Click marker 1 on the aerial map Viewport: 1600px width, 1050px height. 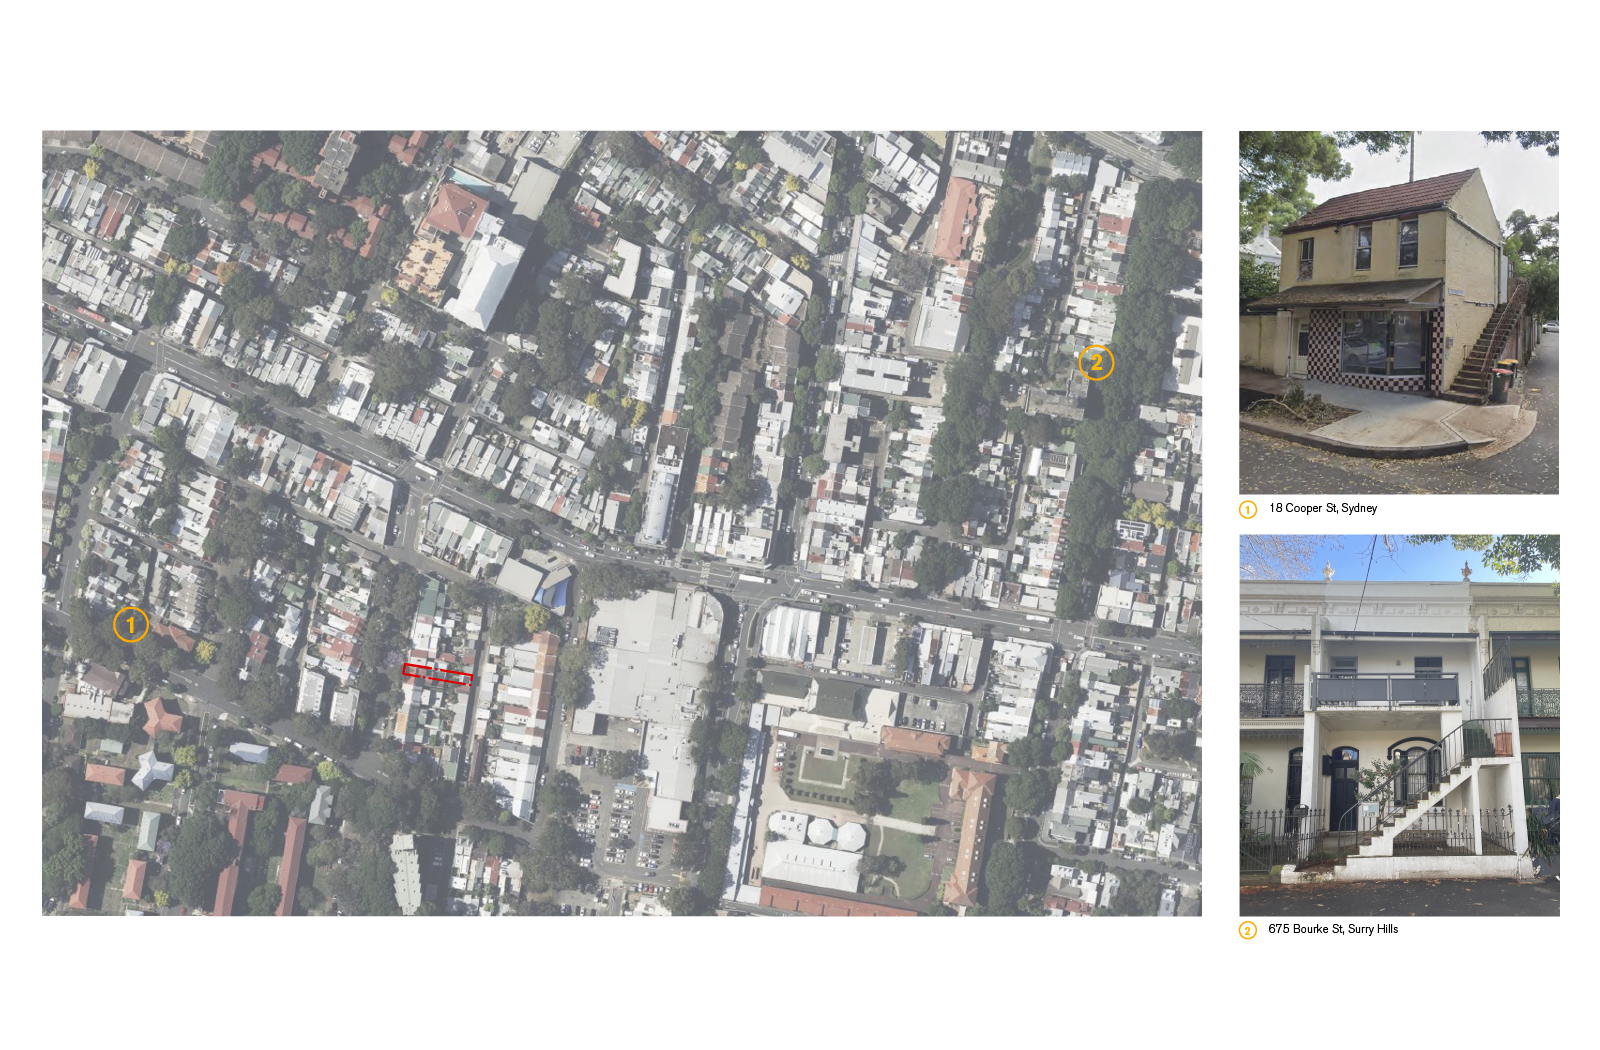(x=131, y=625)
